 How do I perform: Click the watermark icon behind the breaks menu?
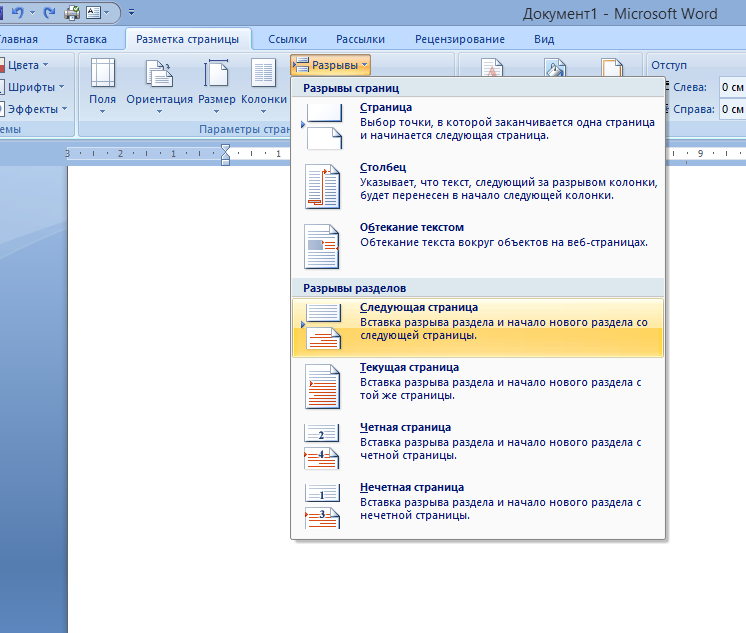(x=492, y=67)
